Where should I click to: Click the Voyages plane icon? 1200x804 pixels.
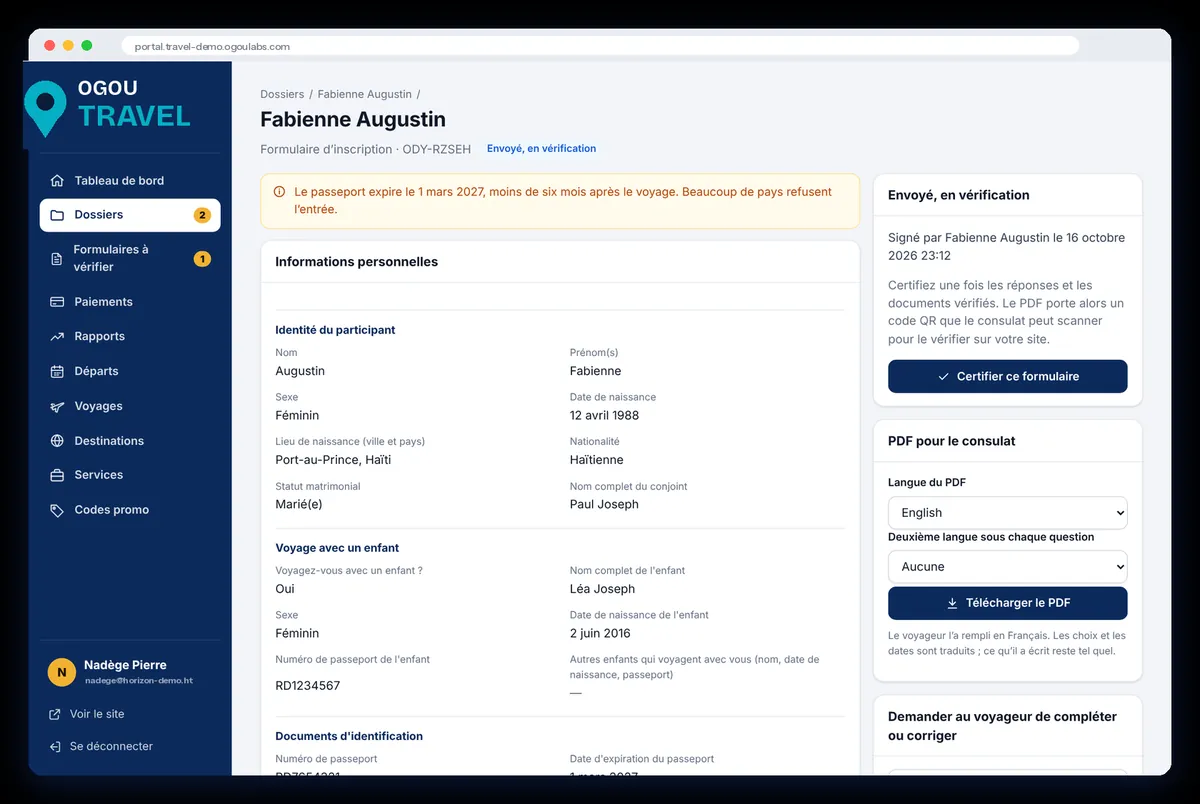[57, 406]
